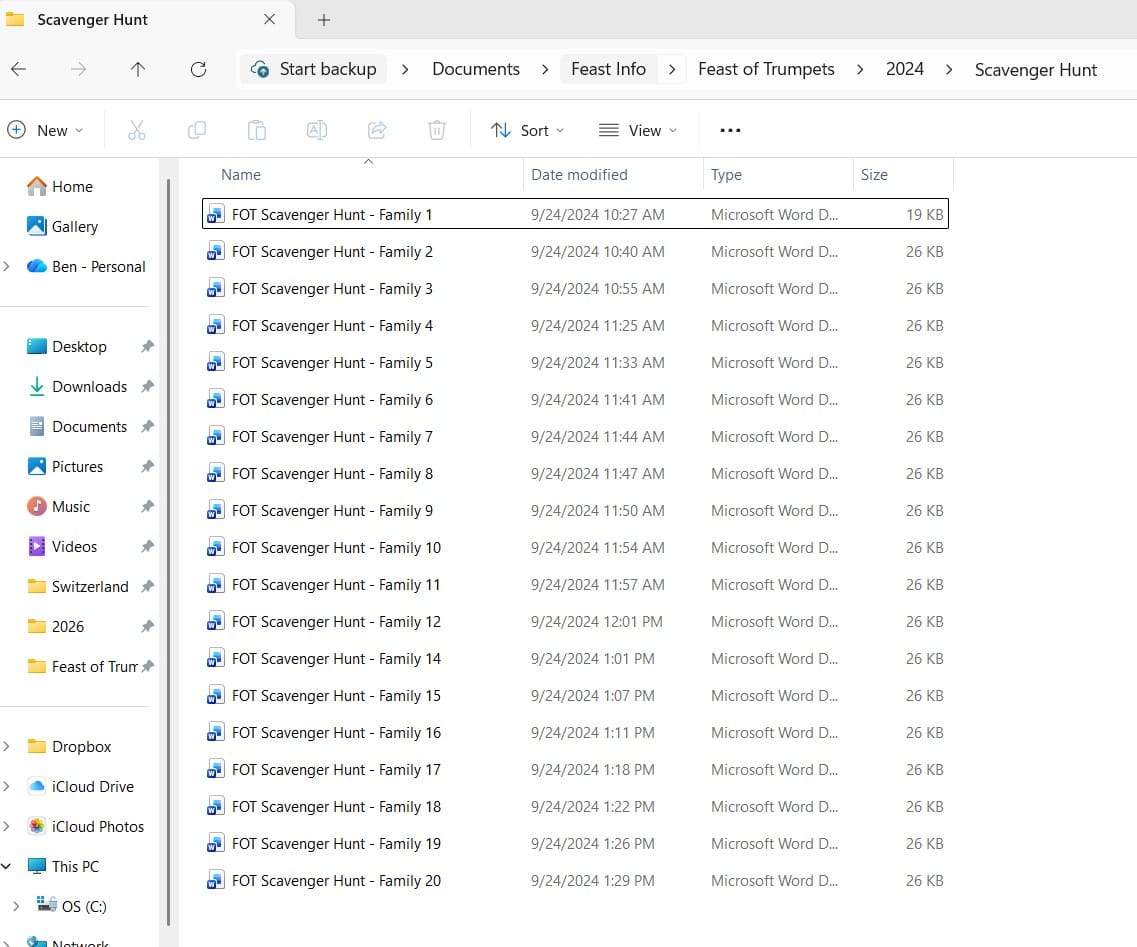Click the Rename icon in toolbar
The width and height of the screenshot is (1137, 947).
pos(317,131)
